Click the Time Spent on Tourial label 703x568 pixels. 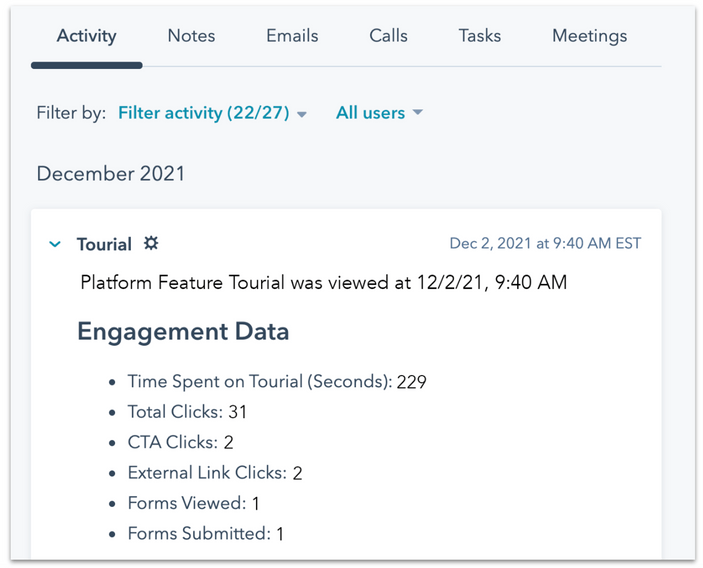[x=260, y=382]
